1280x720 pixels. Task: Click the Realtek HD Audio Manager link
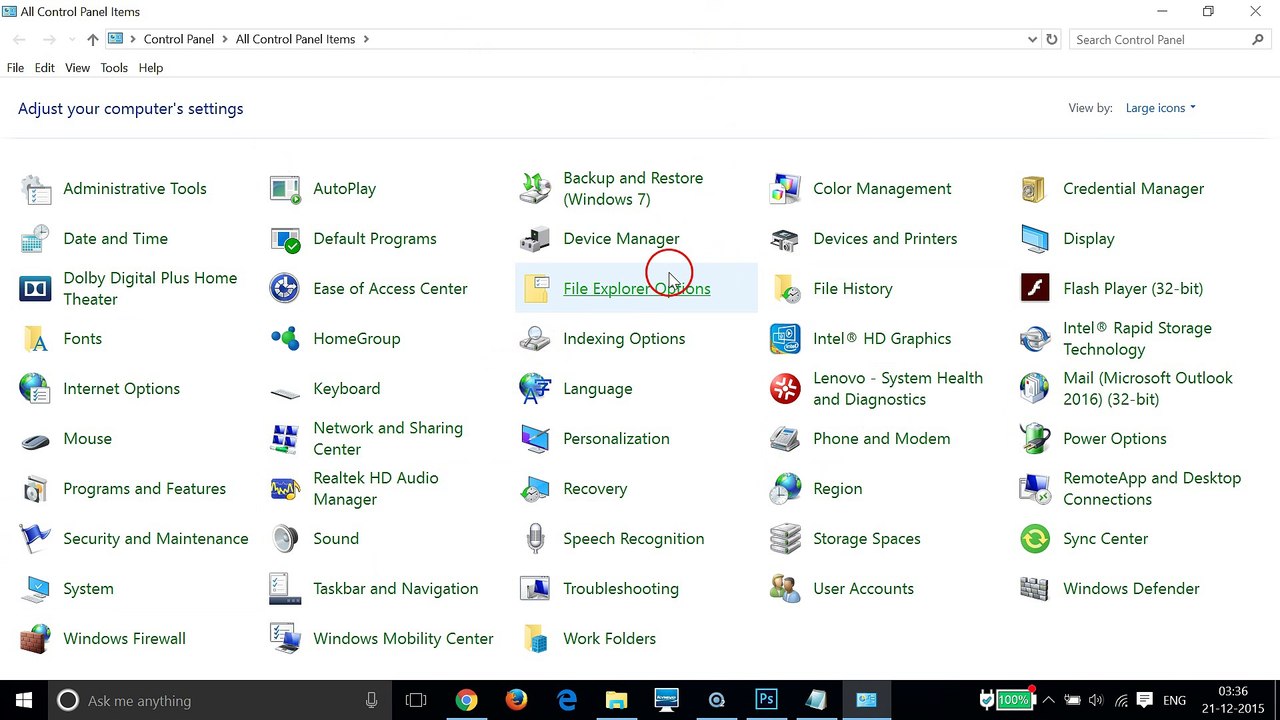(376, 489)
